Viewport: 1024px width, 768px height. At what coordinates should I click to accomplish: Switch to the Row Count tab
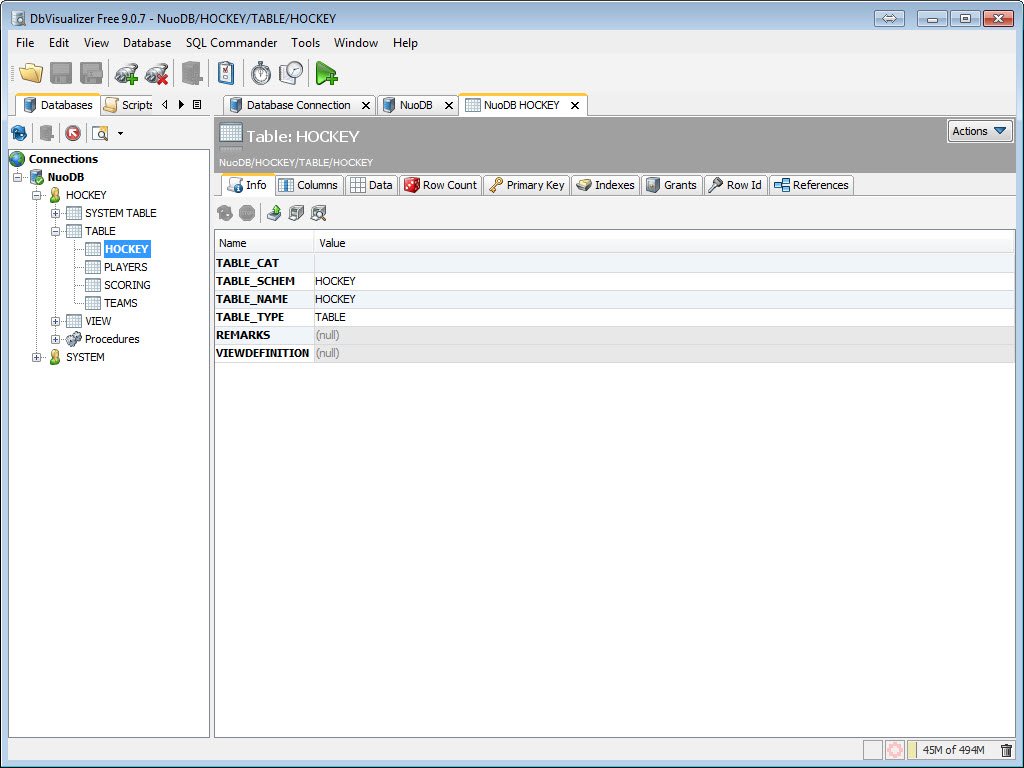[x=440, y=185]
